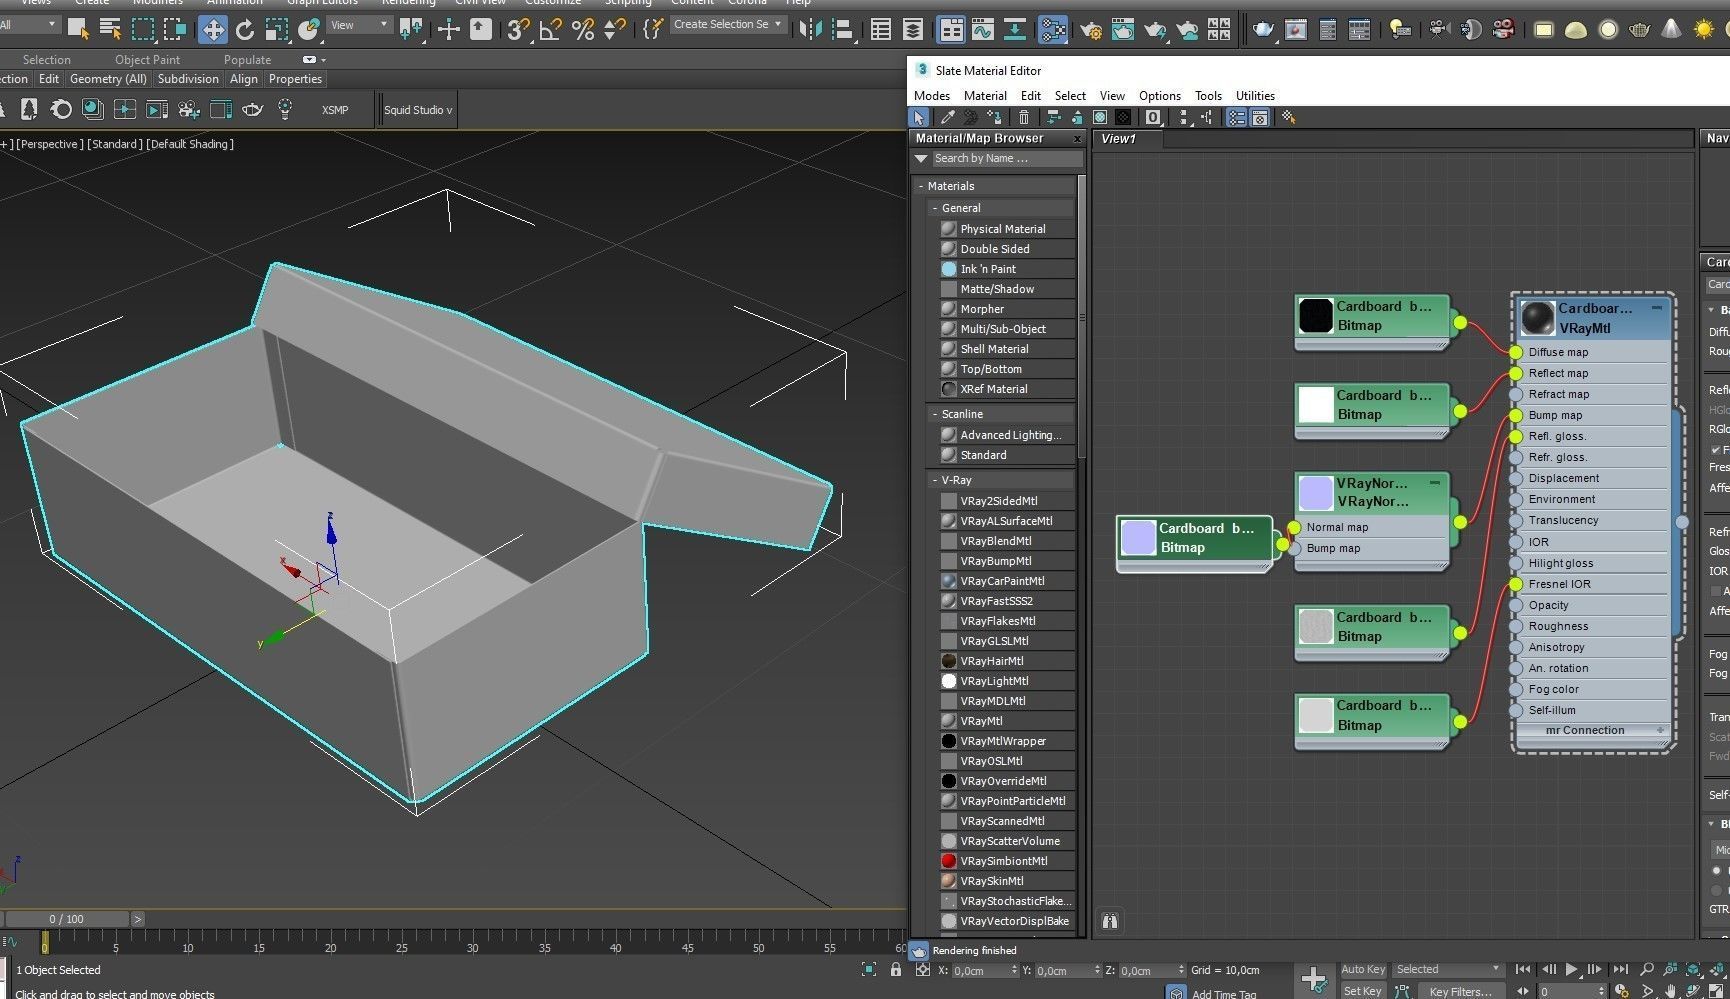Click Auto Key button

tap(1362, 969)
